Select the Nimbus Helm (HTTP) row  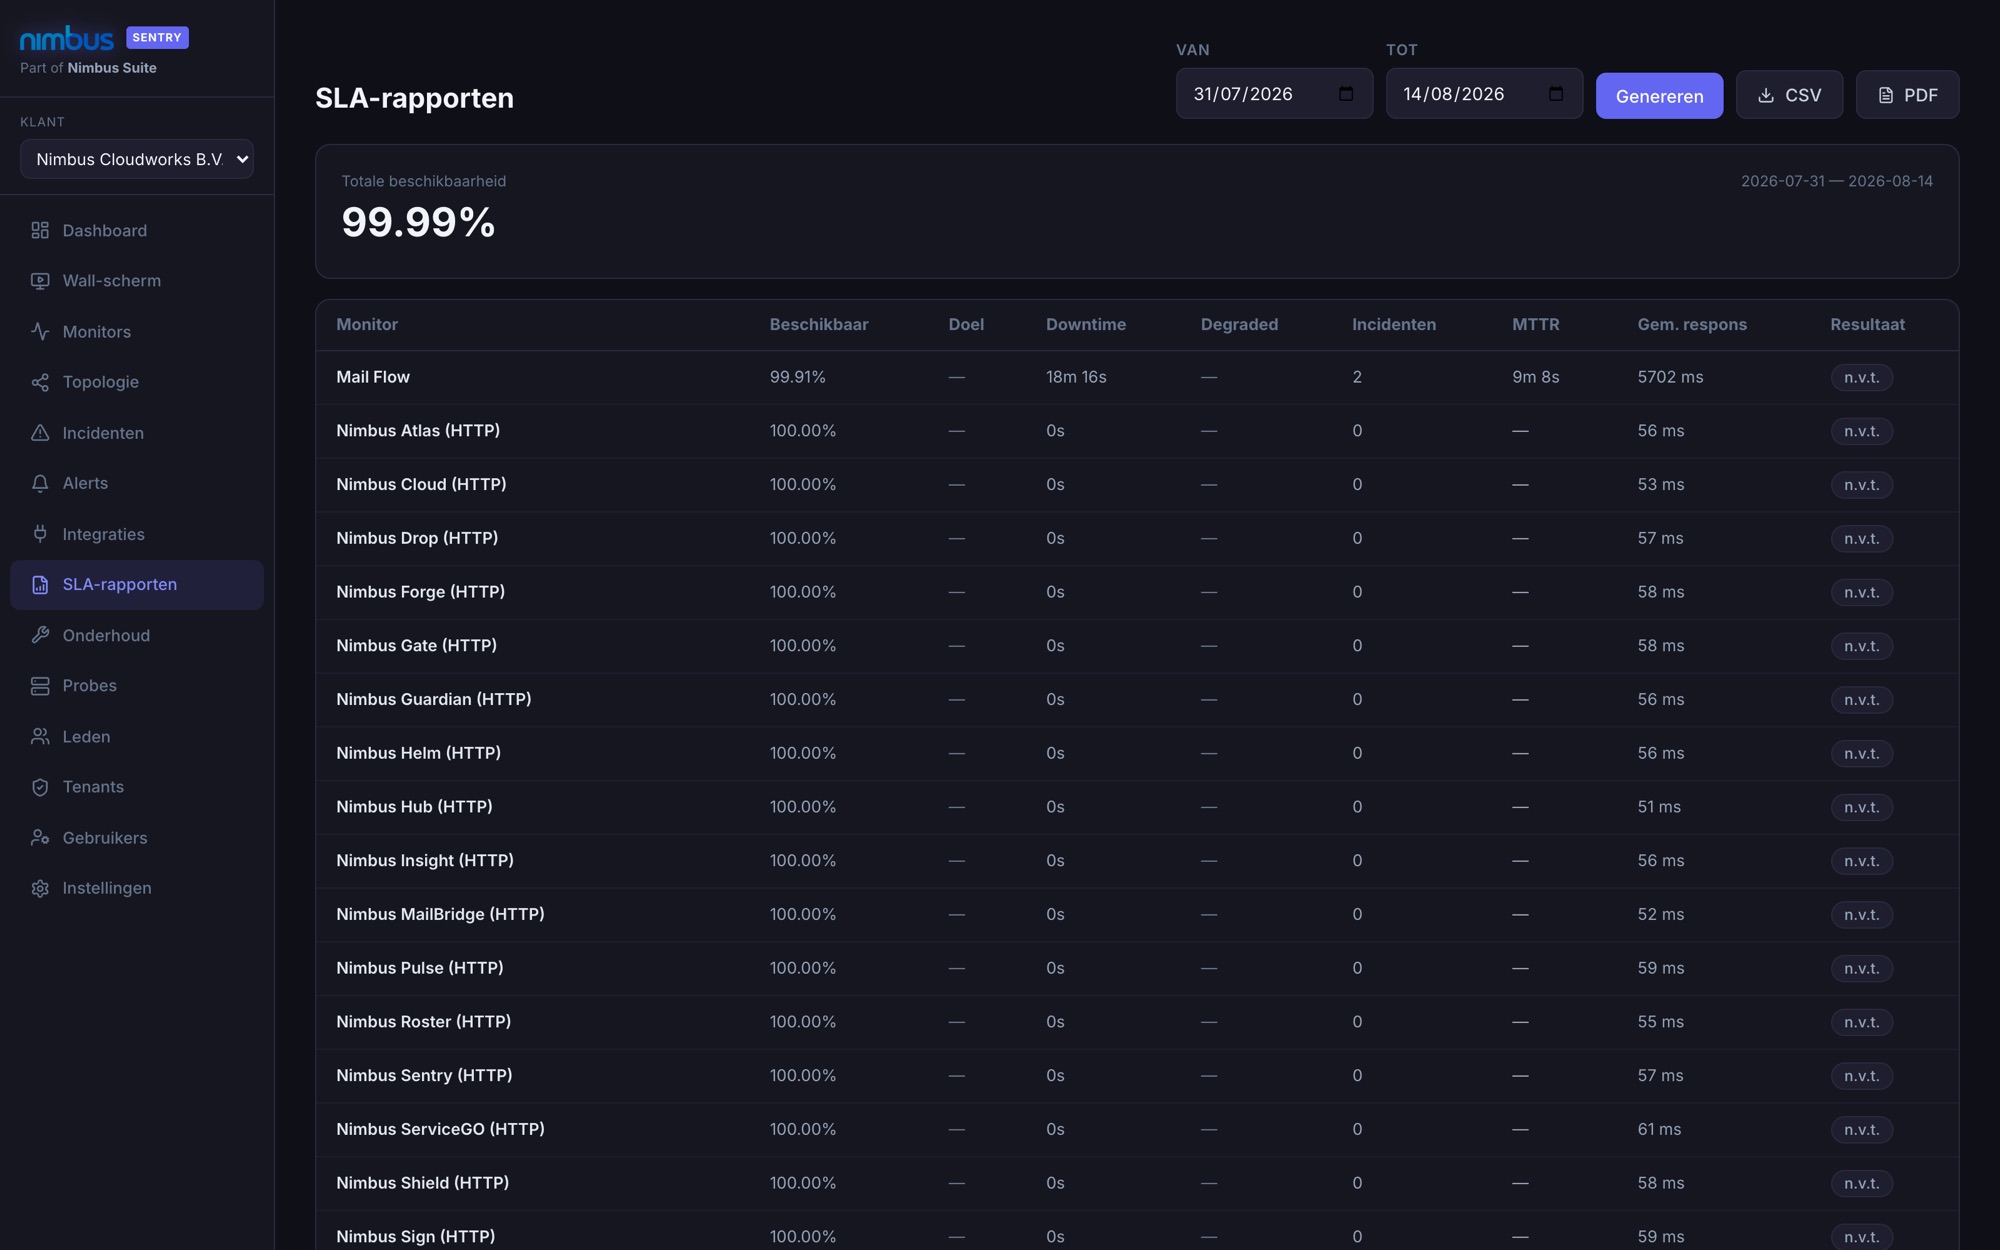(1137, 753)
